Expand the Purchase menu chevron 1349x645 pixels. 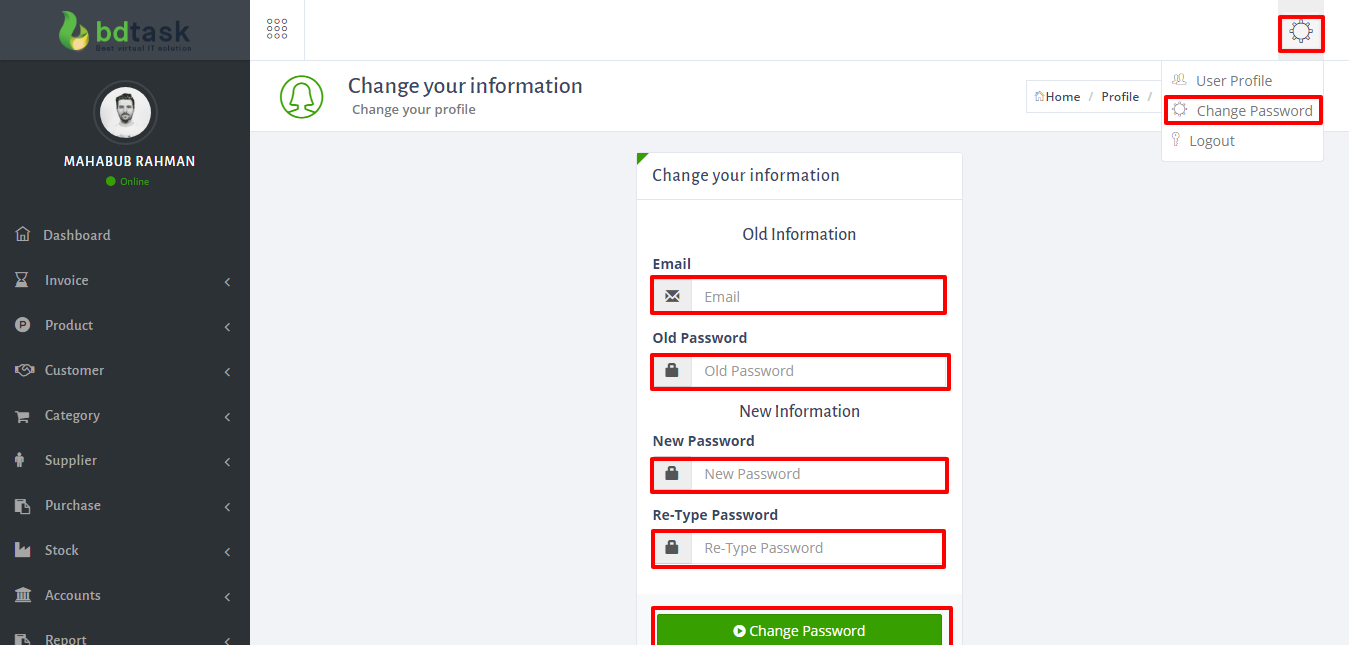pyautogui.click(x=227, y=507)
